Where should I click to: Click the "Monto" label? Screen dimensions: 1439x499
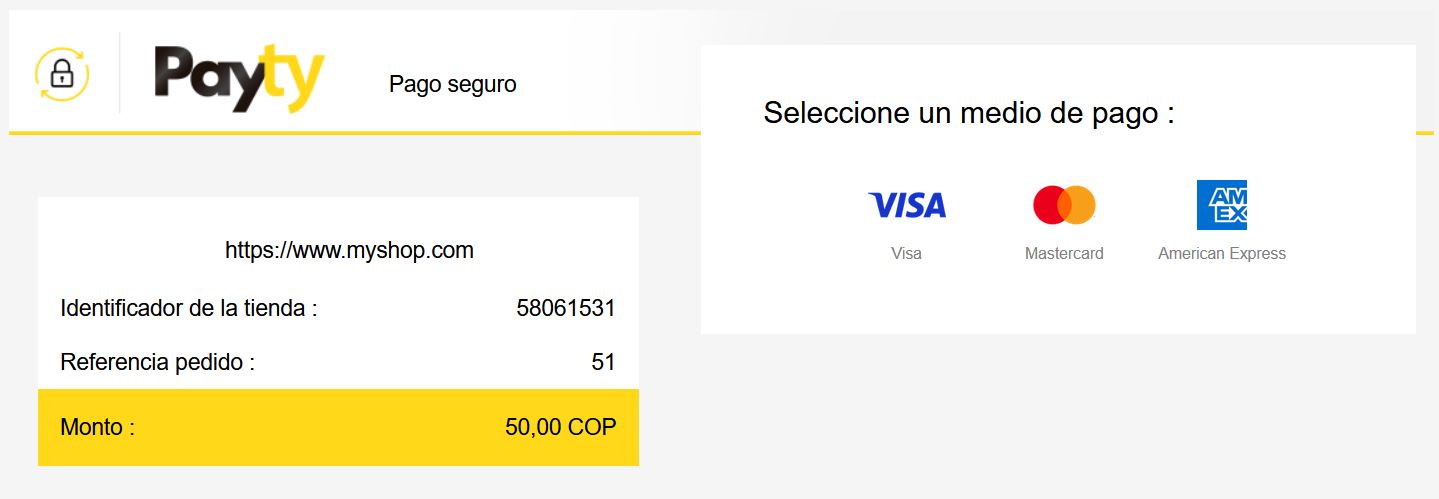click(x=97, y=428)
